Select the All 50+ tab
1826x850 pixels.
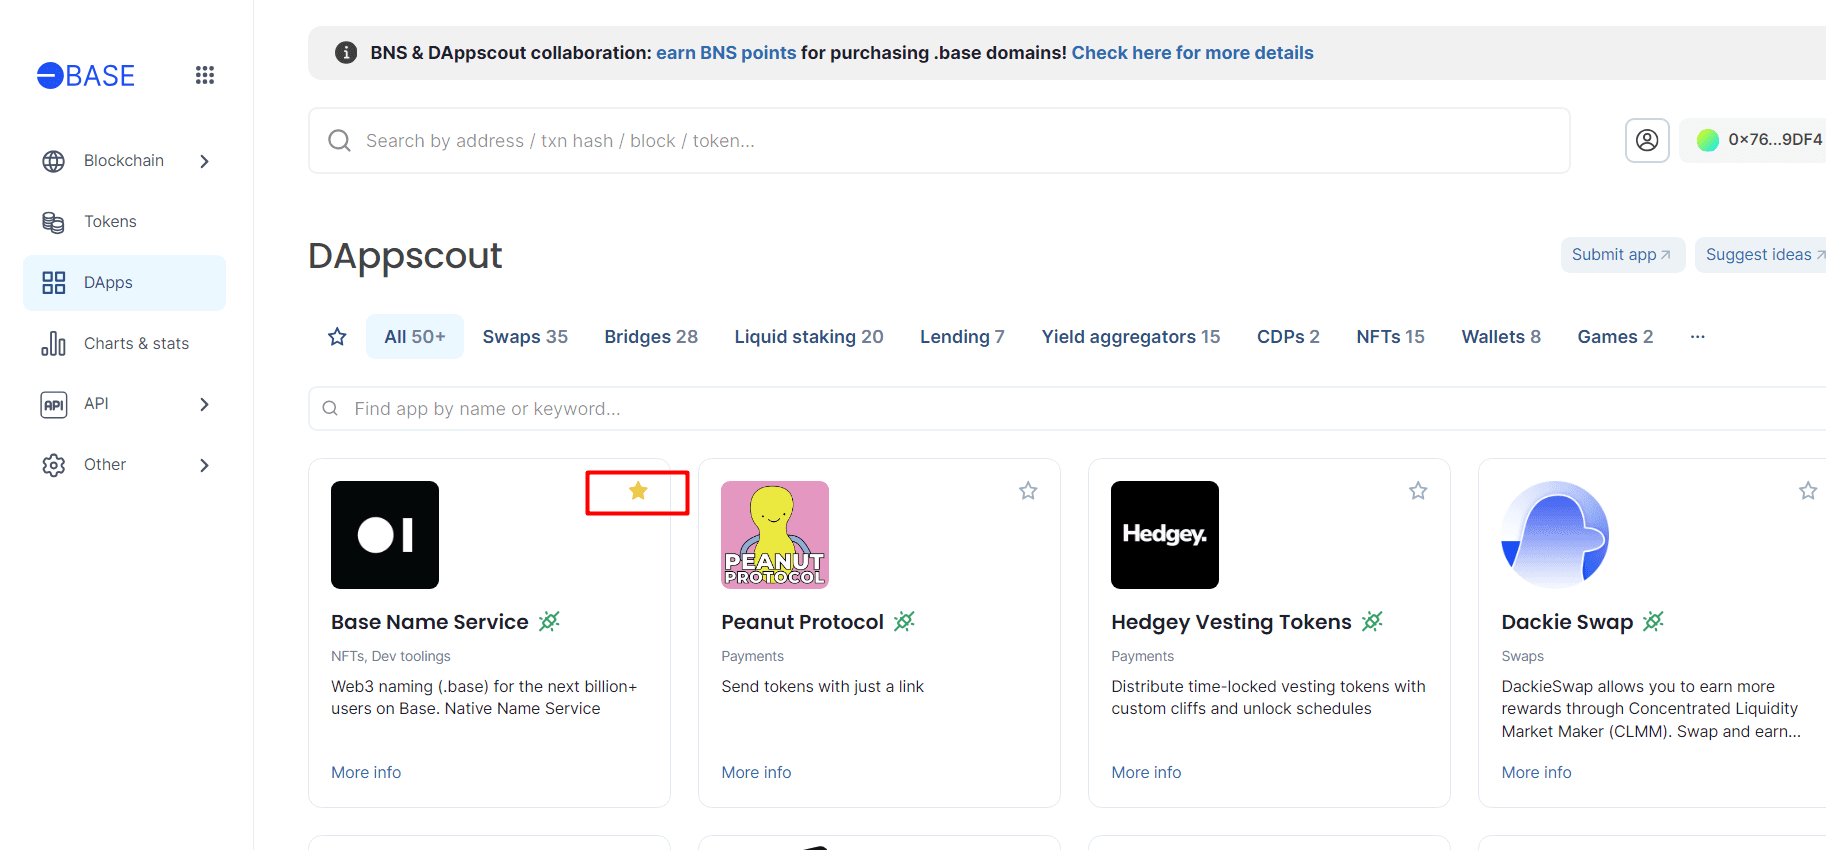click(x=415, y=337)
